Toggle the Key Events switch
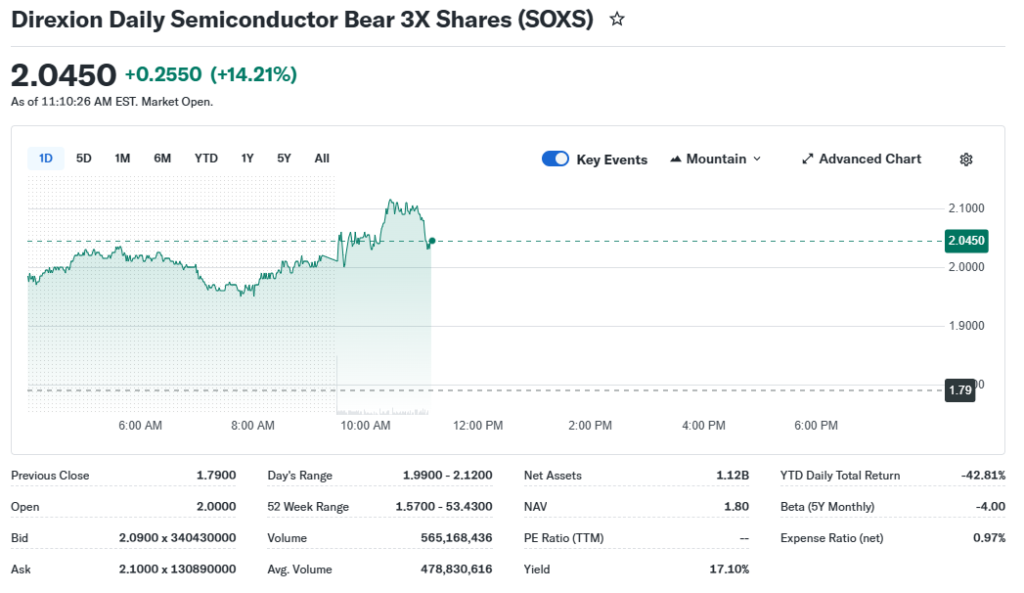 click(x=555, y=159)
